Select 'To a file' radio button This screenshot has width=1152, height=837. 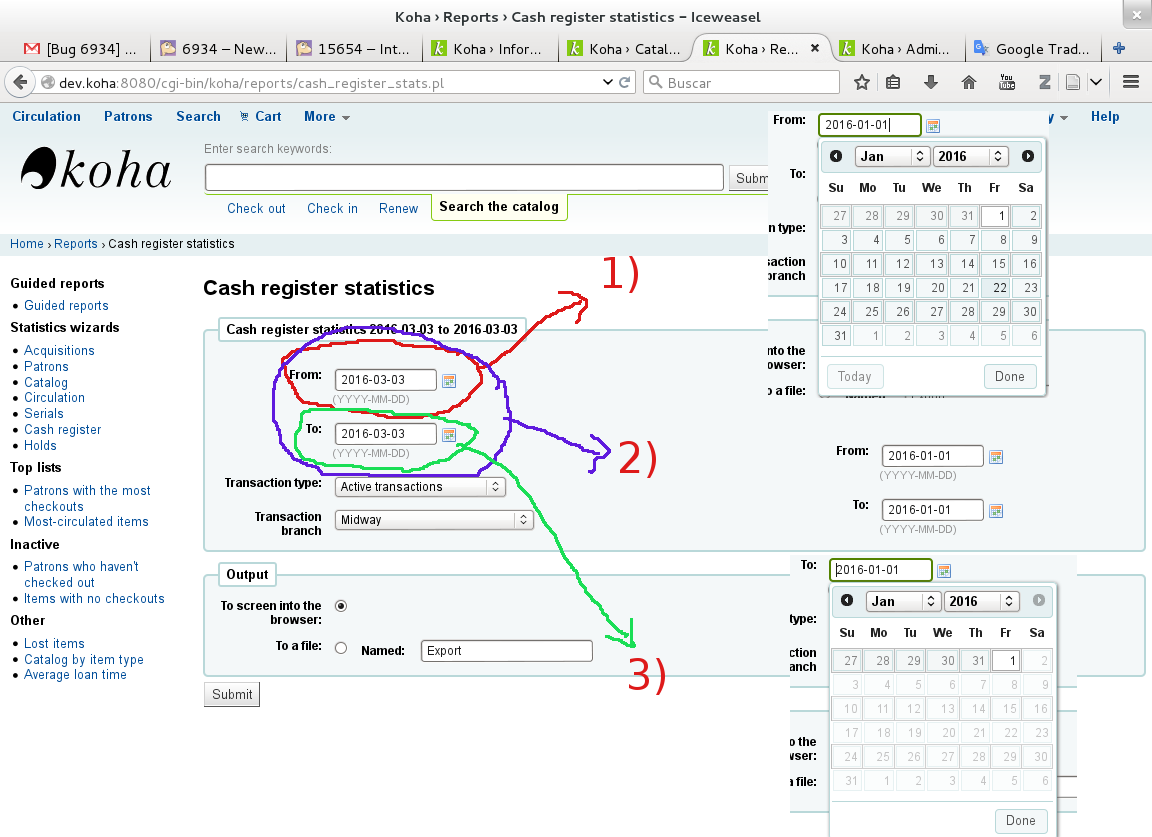click(x=341, y=648)
